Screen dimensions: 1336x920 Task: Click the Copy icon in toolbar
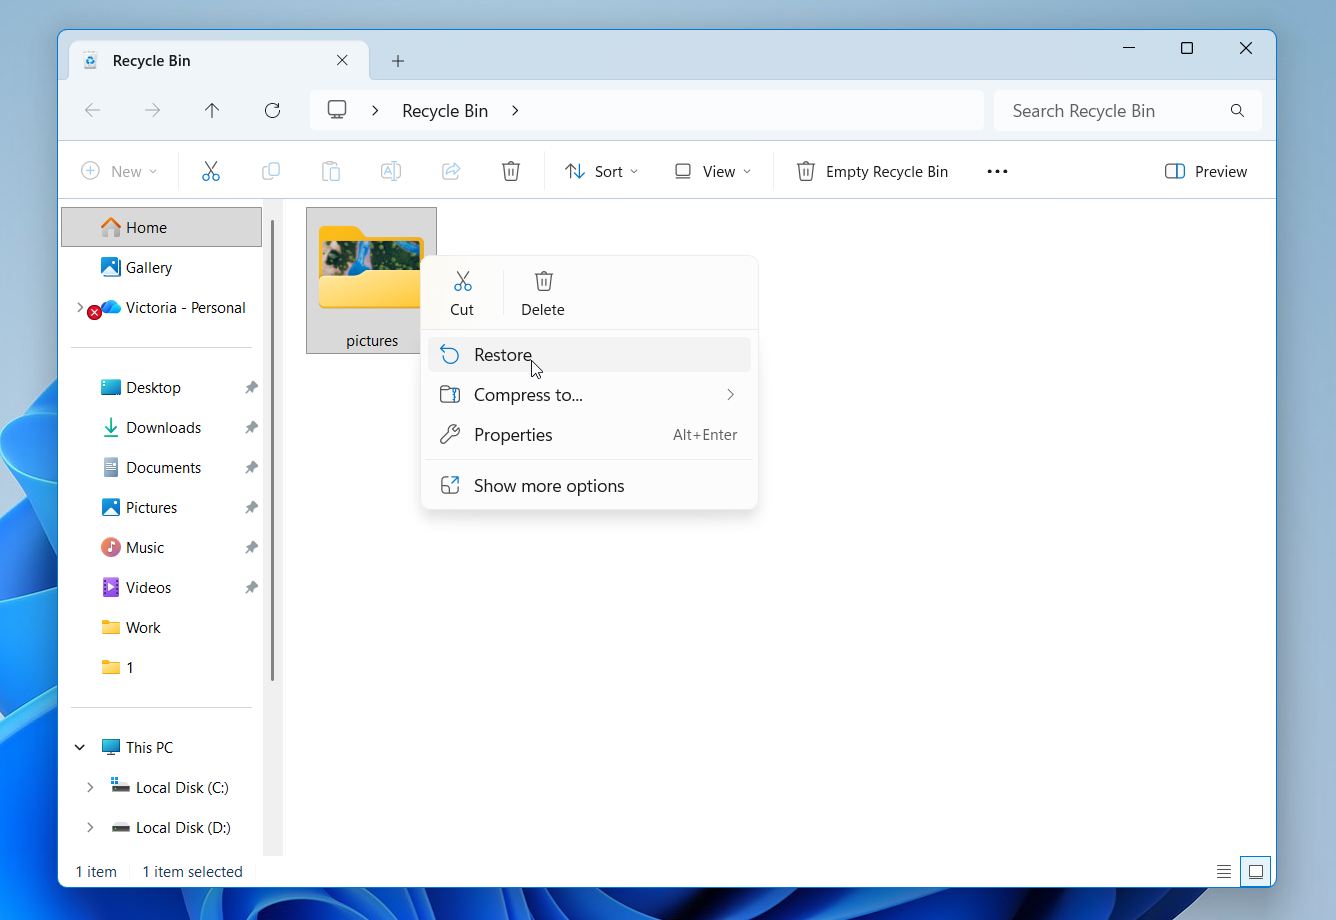270,171
